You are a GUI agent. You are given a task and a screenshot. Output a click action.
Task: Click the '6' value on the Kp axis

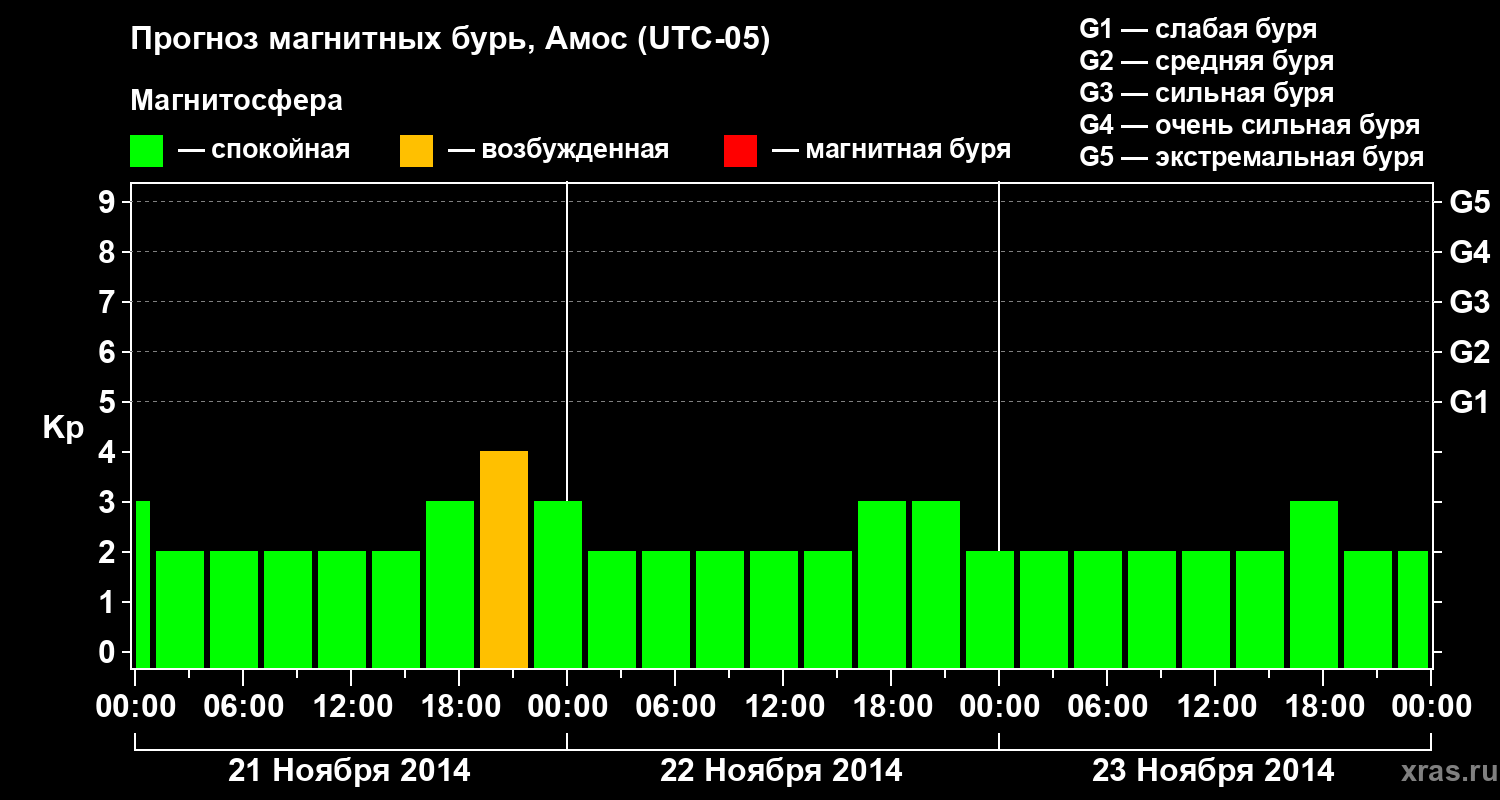coord(109,353)
